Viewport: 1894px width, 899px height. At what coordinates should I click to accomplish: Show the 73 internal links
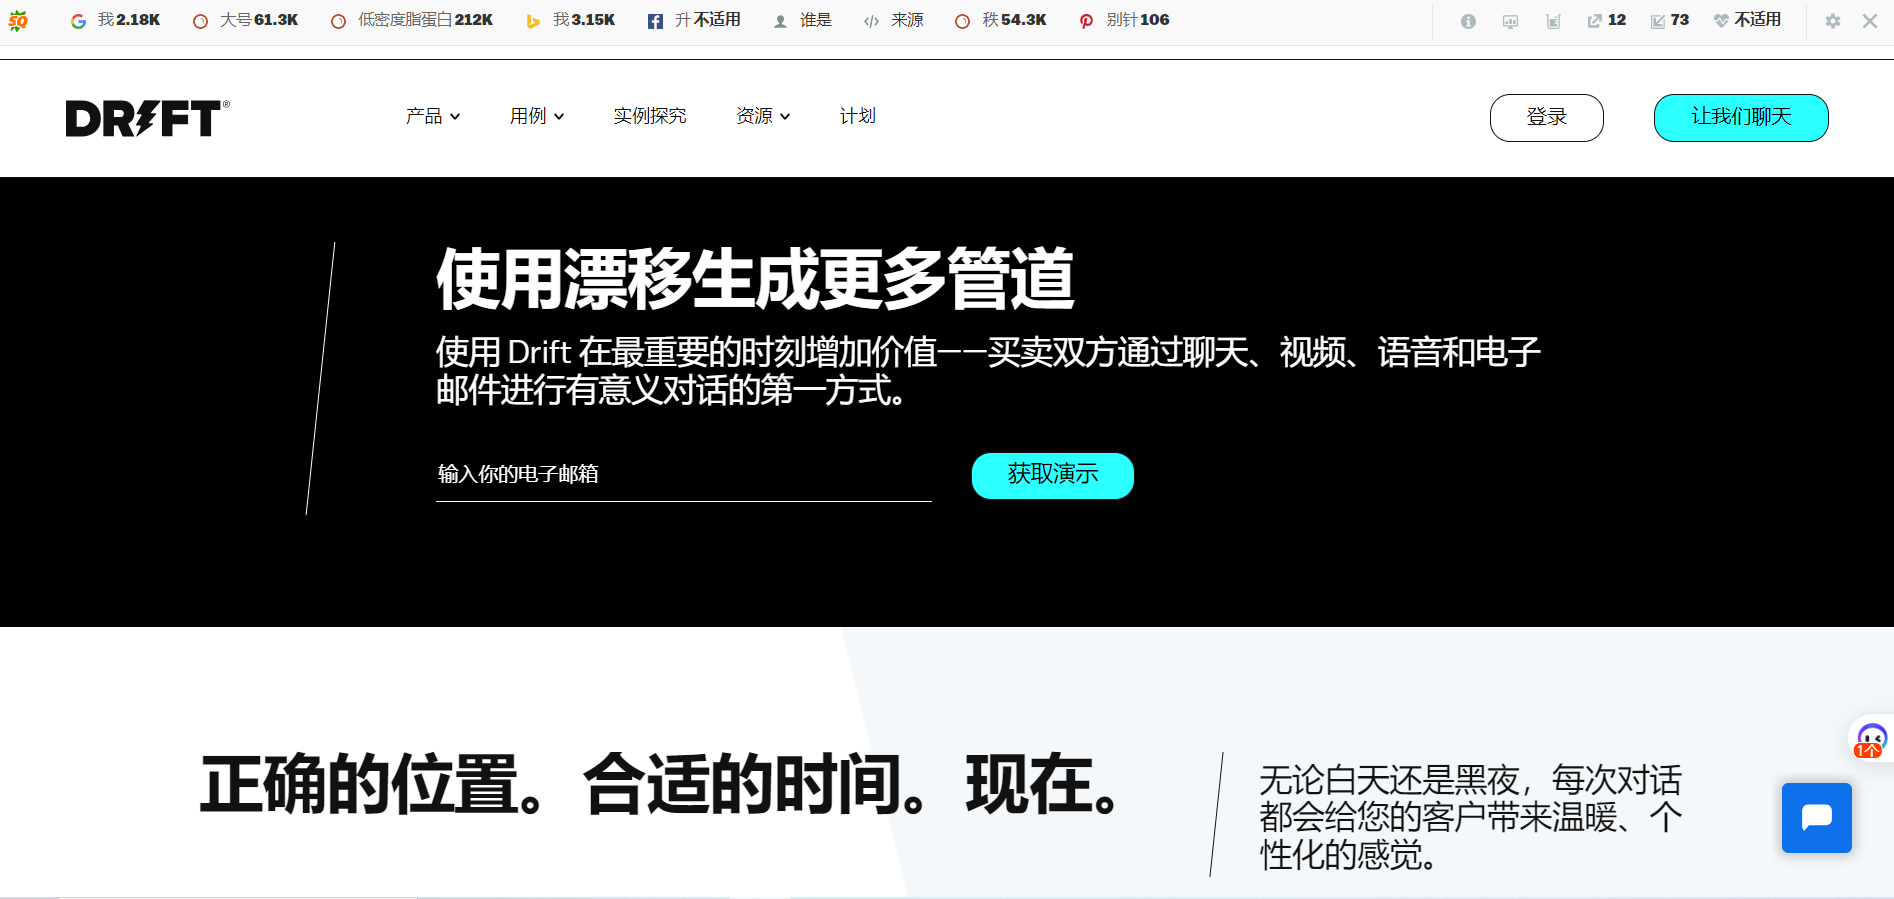(1669, 20)
